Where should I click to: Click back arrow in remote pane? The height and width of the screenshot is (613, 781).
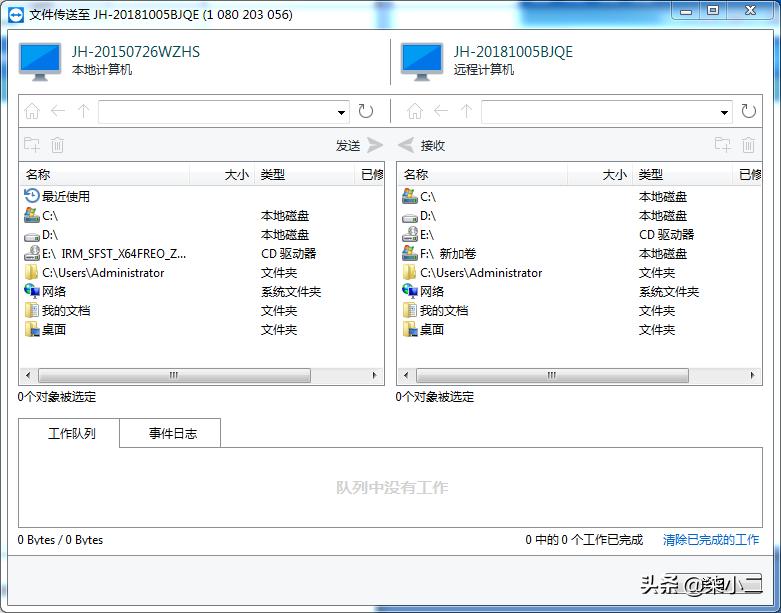tap(441, 111)
